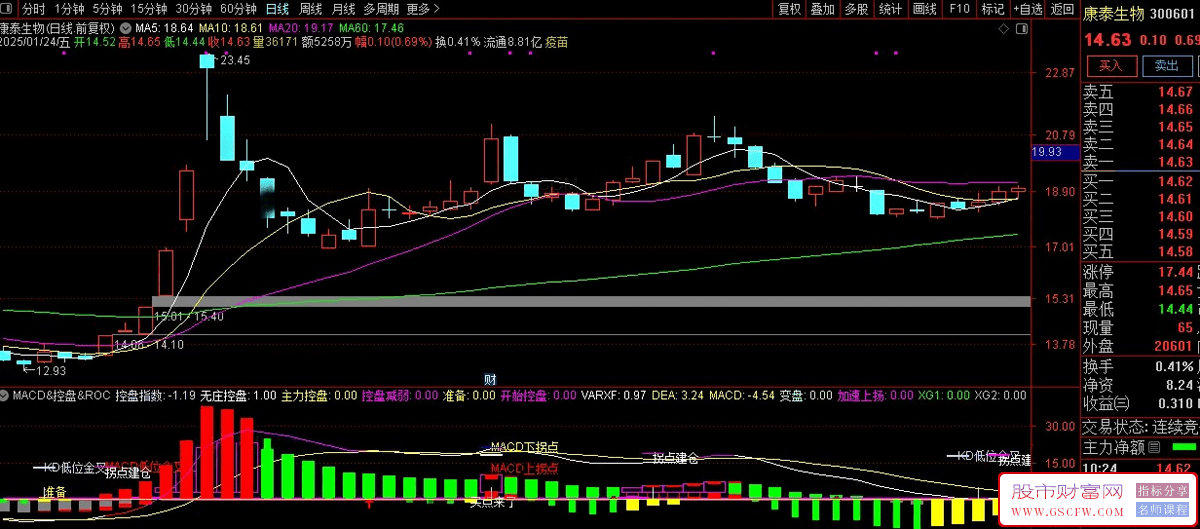Click the 卖出 sell button
This screenshot has width=1200, height=529.
[x=1167, y=65]
